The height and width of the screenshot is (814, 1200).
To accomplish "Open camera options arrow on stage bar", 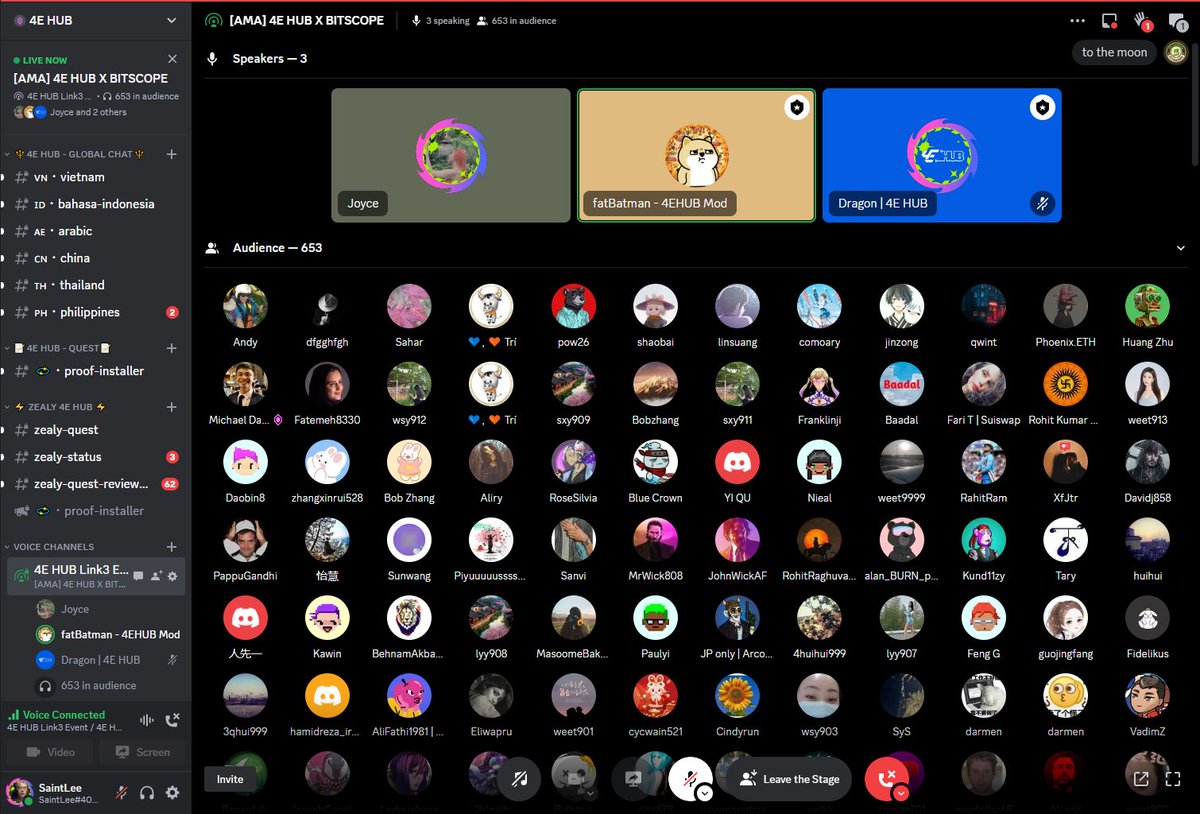I will 590,793.
